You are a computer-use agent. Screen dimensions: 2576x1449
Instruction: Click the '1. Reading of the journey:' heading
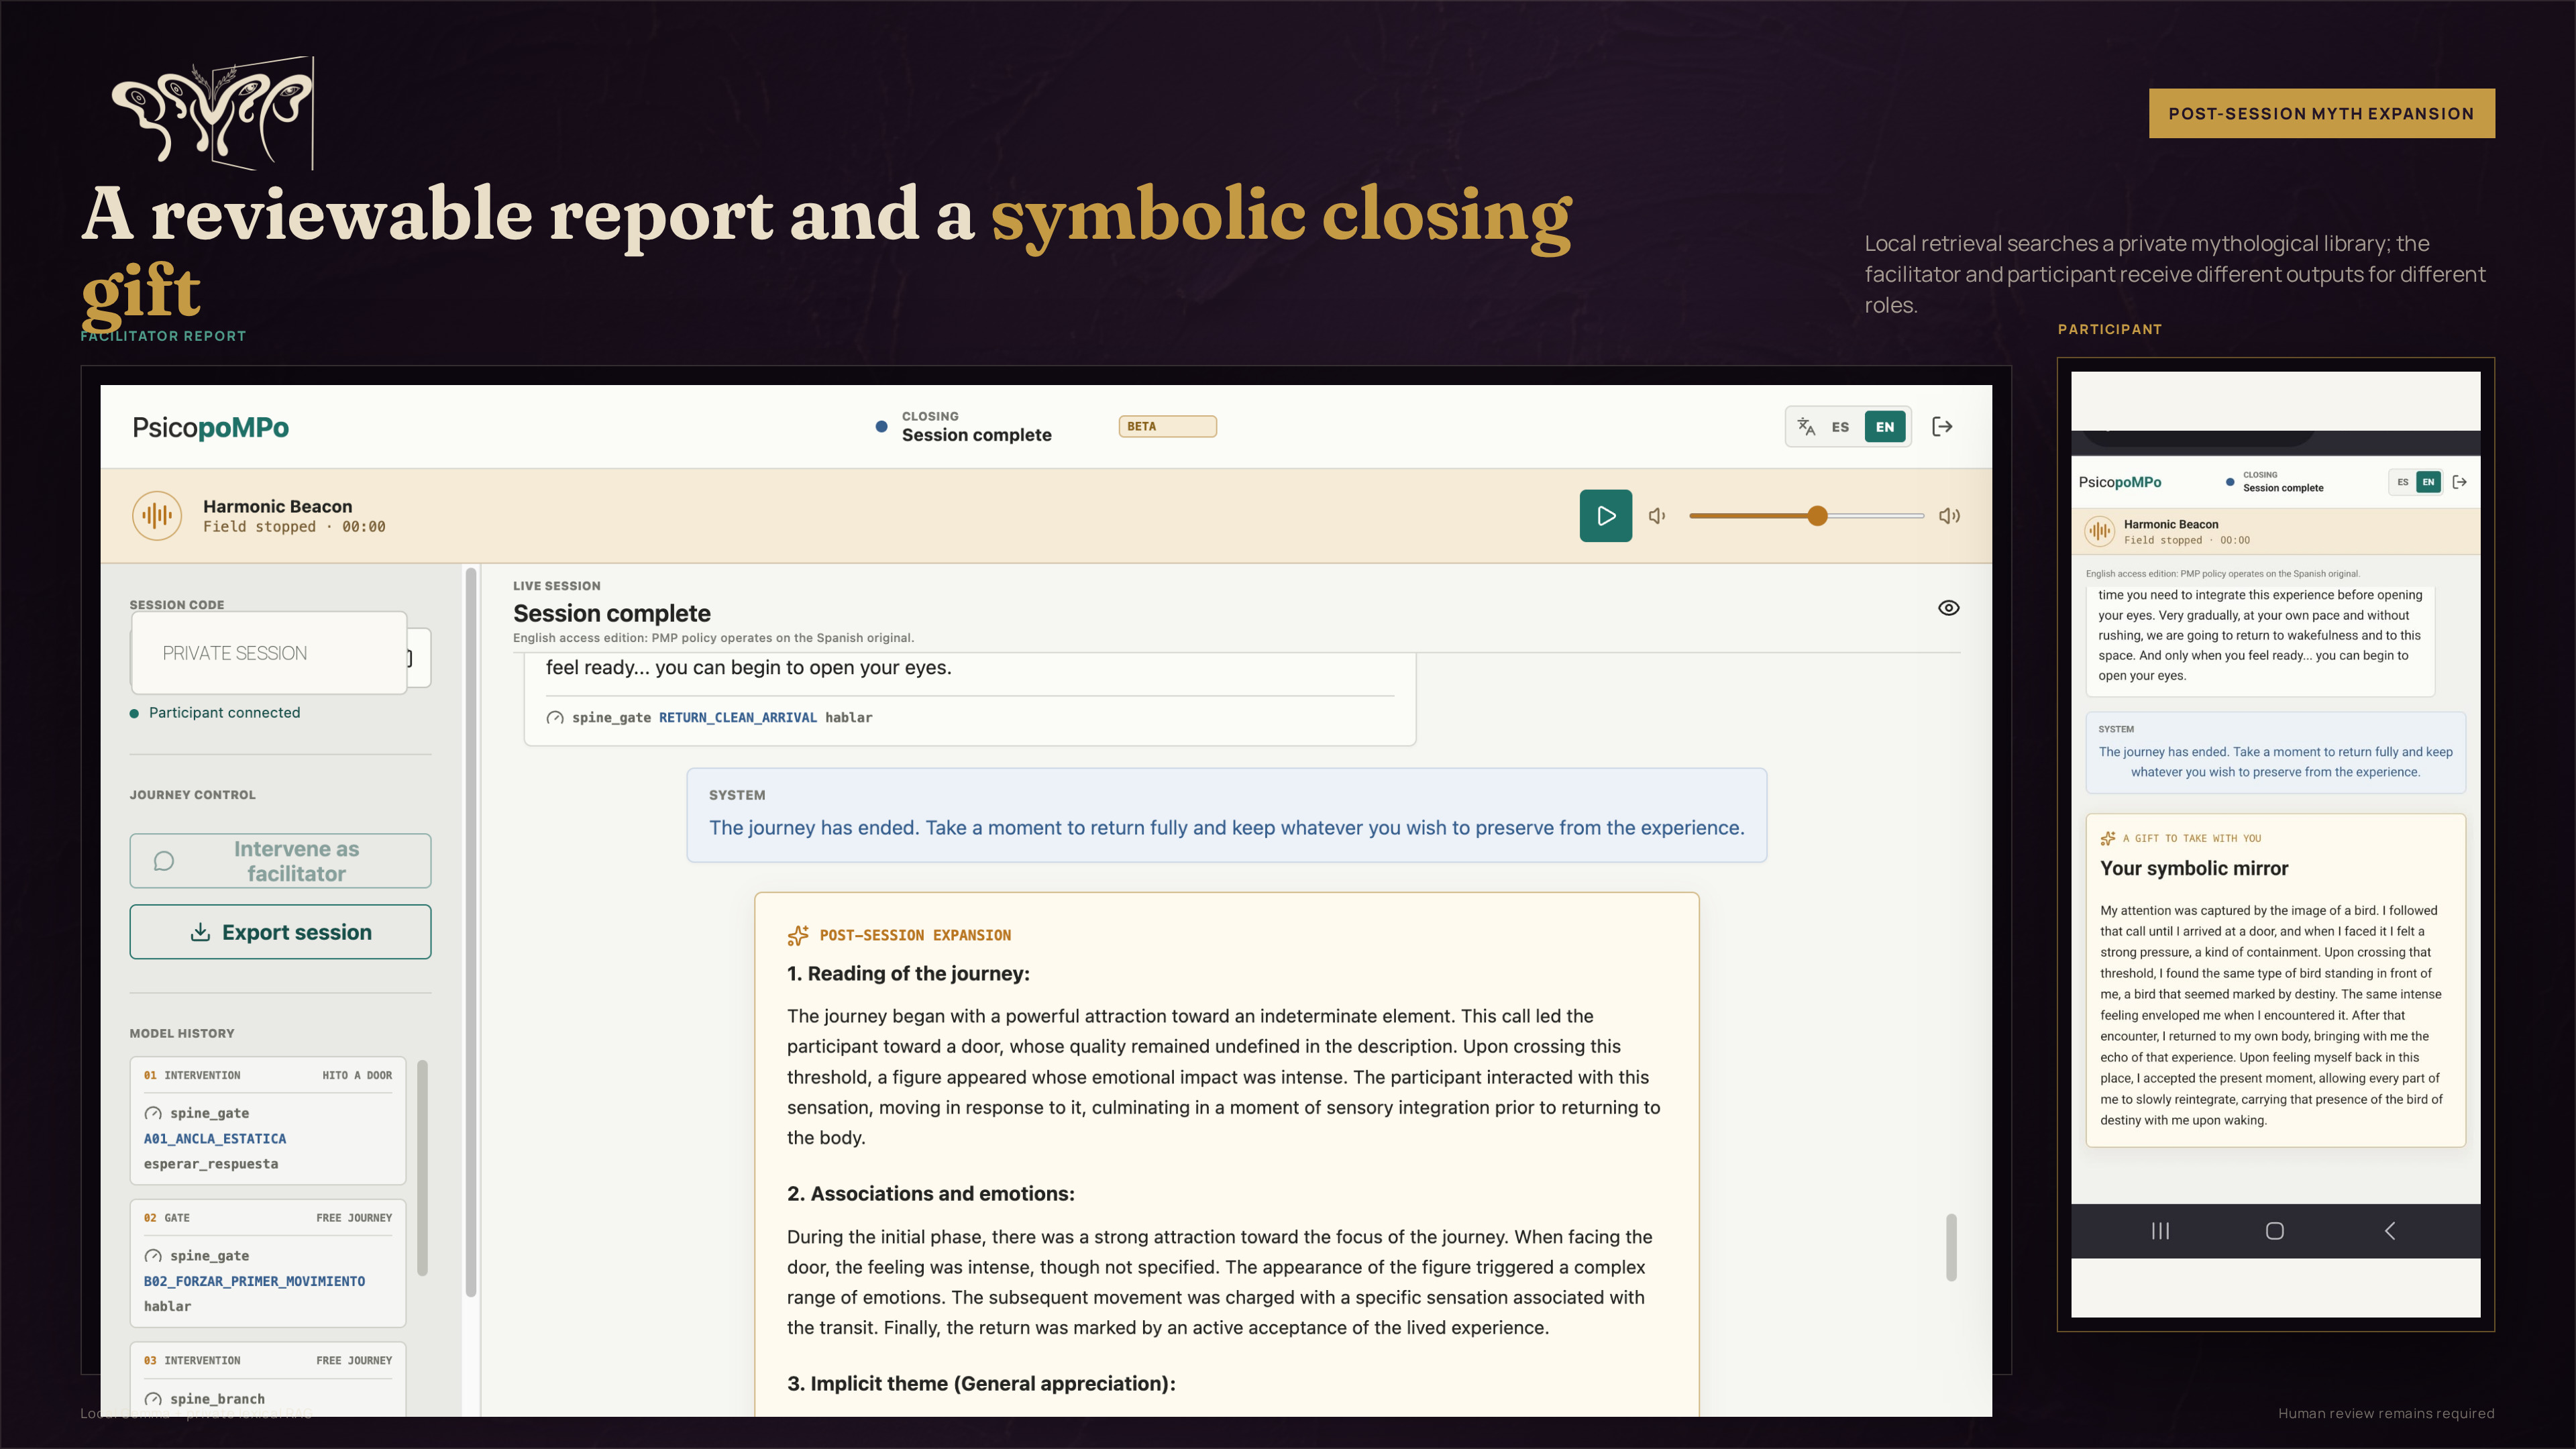908,974
